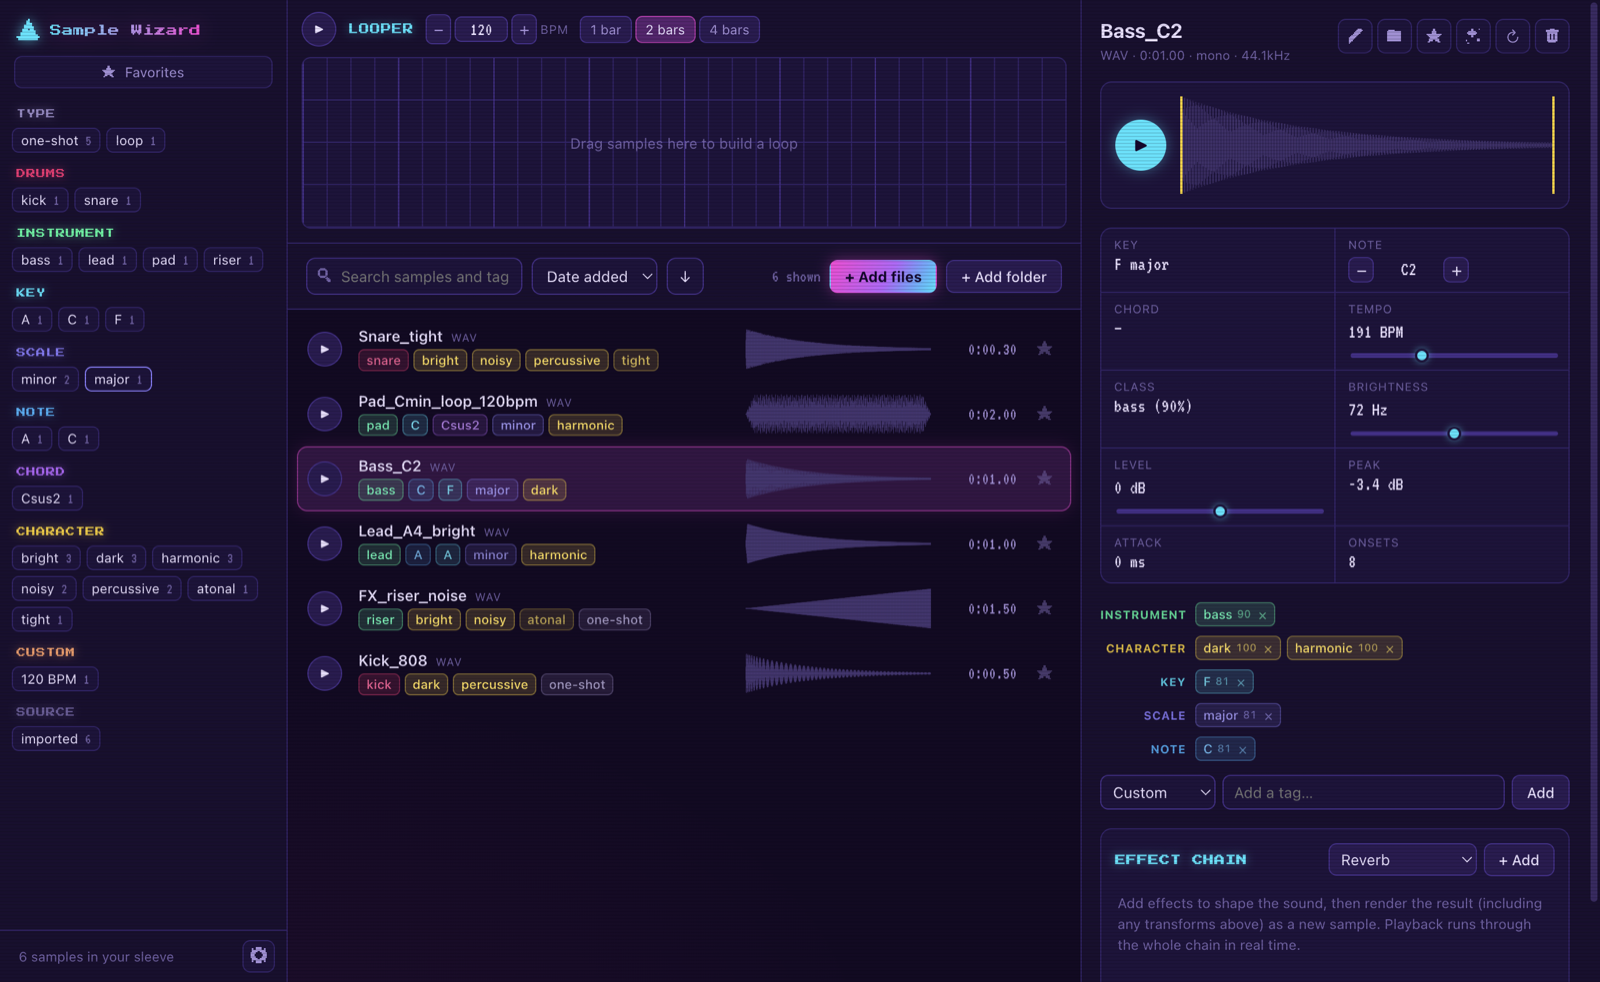Toggle the one-shot type filter
This screenshot has height=982, width=1600.
pos(56,141)
